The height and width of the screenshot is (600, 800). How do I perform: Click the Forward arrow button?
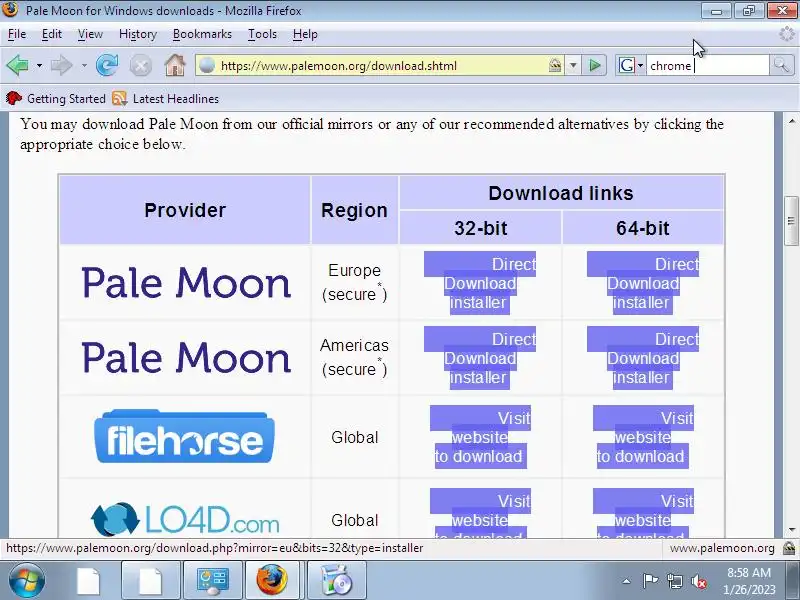[62, 66]
